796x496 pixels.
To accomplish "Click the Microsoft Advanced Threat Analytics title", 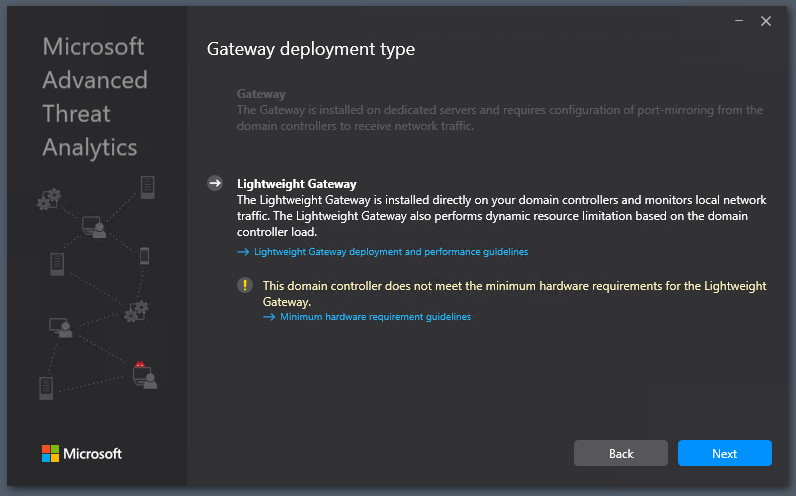I will coord(95,97).
